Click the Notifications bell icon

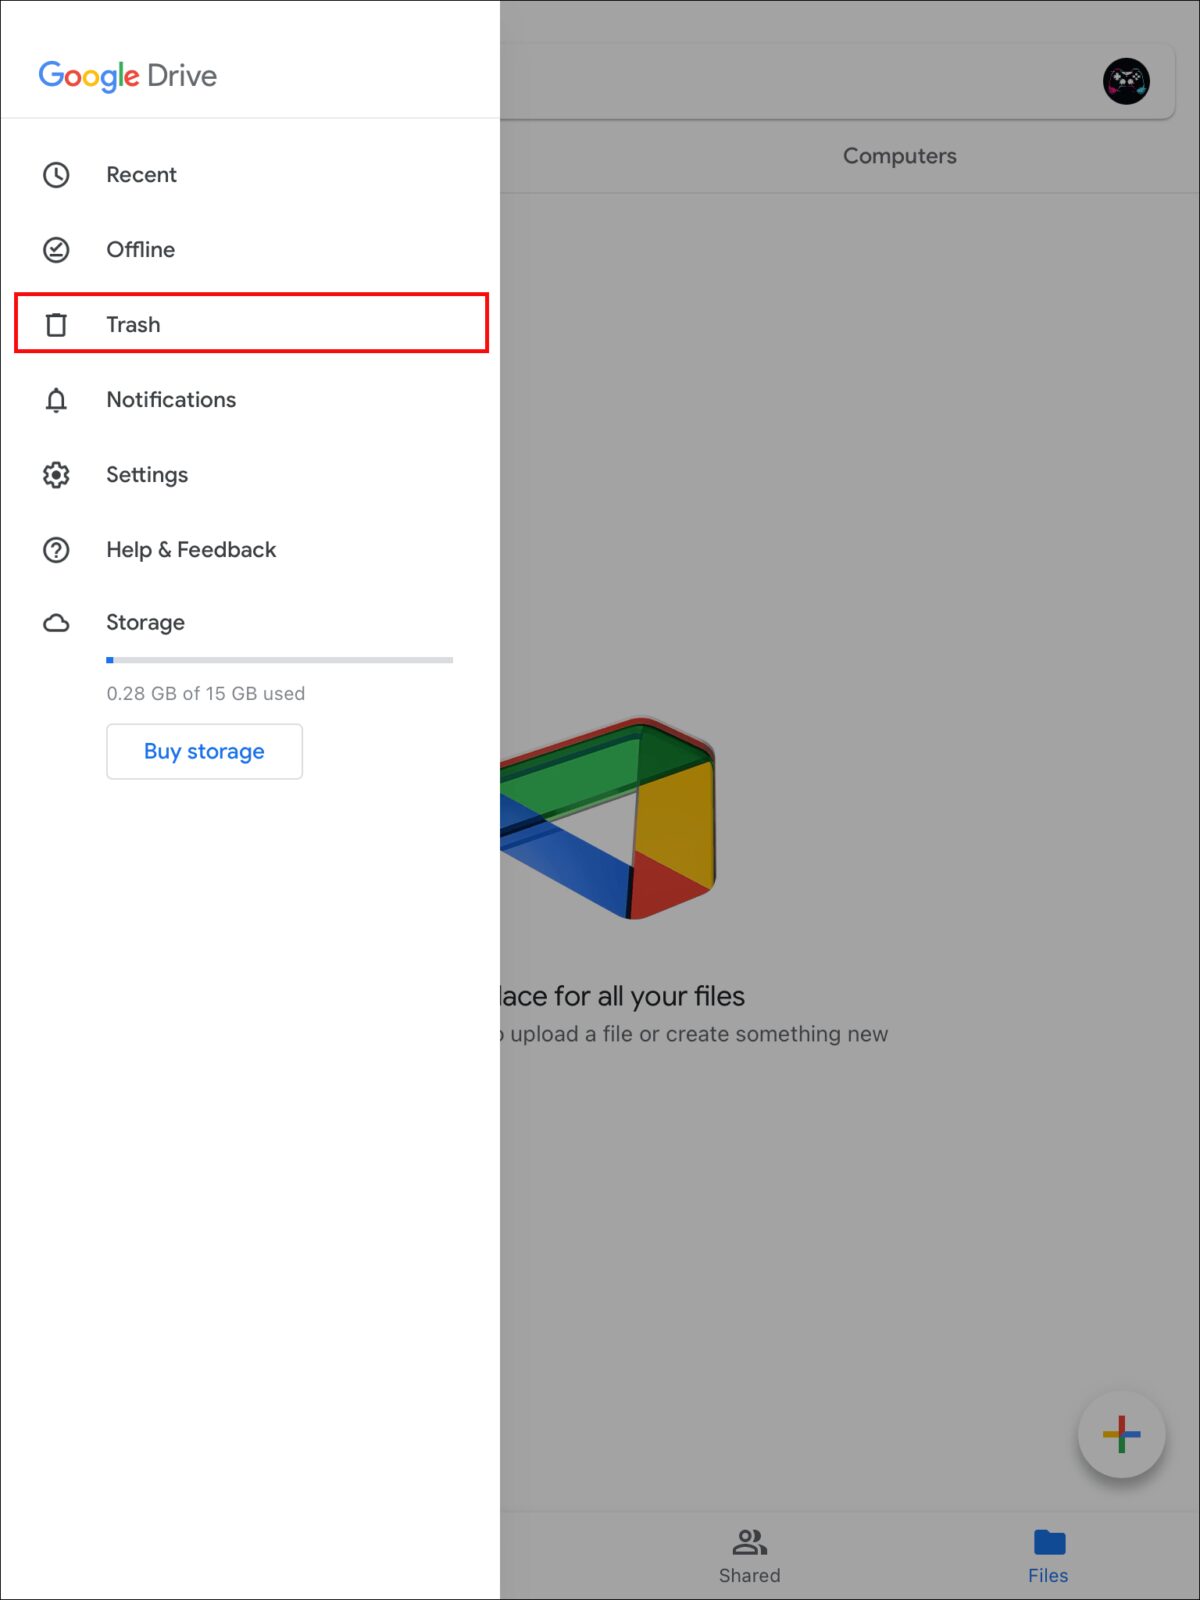coord(56,400)
